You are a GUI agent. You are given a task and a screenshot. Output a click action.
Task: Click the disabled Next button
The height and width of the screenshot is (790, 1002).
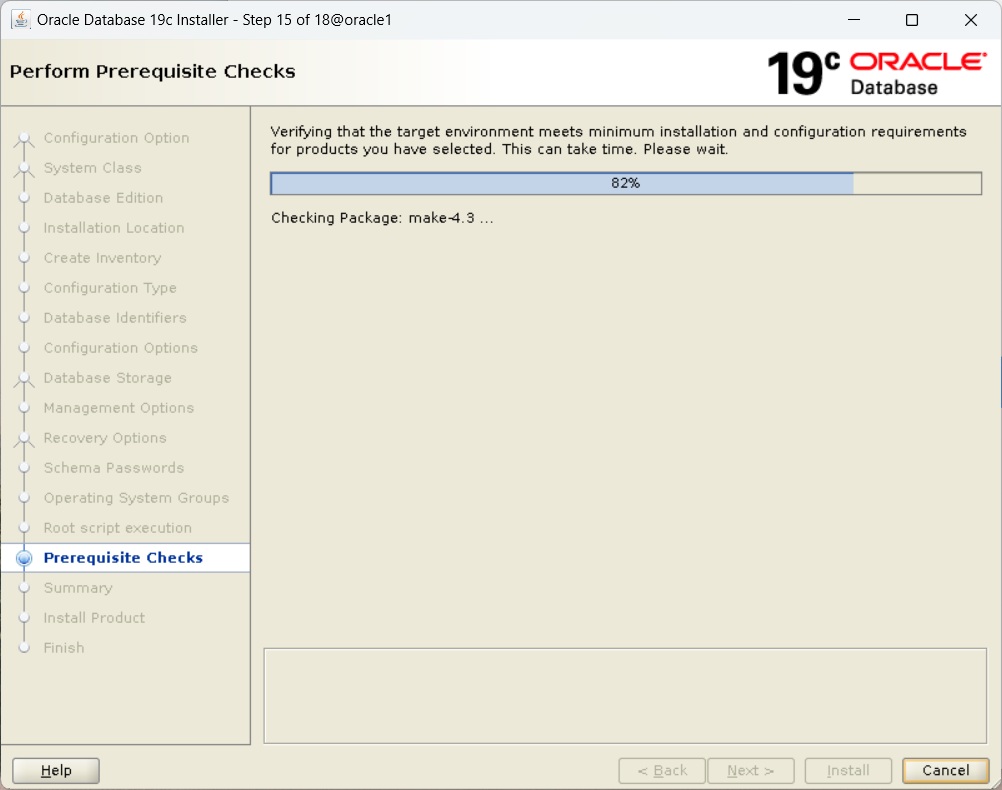[x=750, y=771]
